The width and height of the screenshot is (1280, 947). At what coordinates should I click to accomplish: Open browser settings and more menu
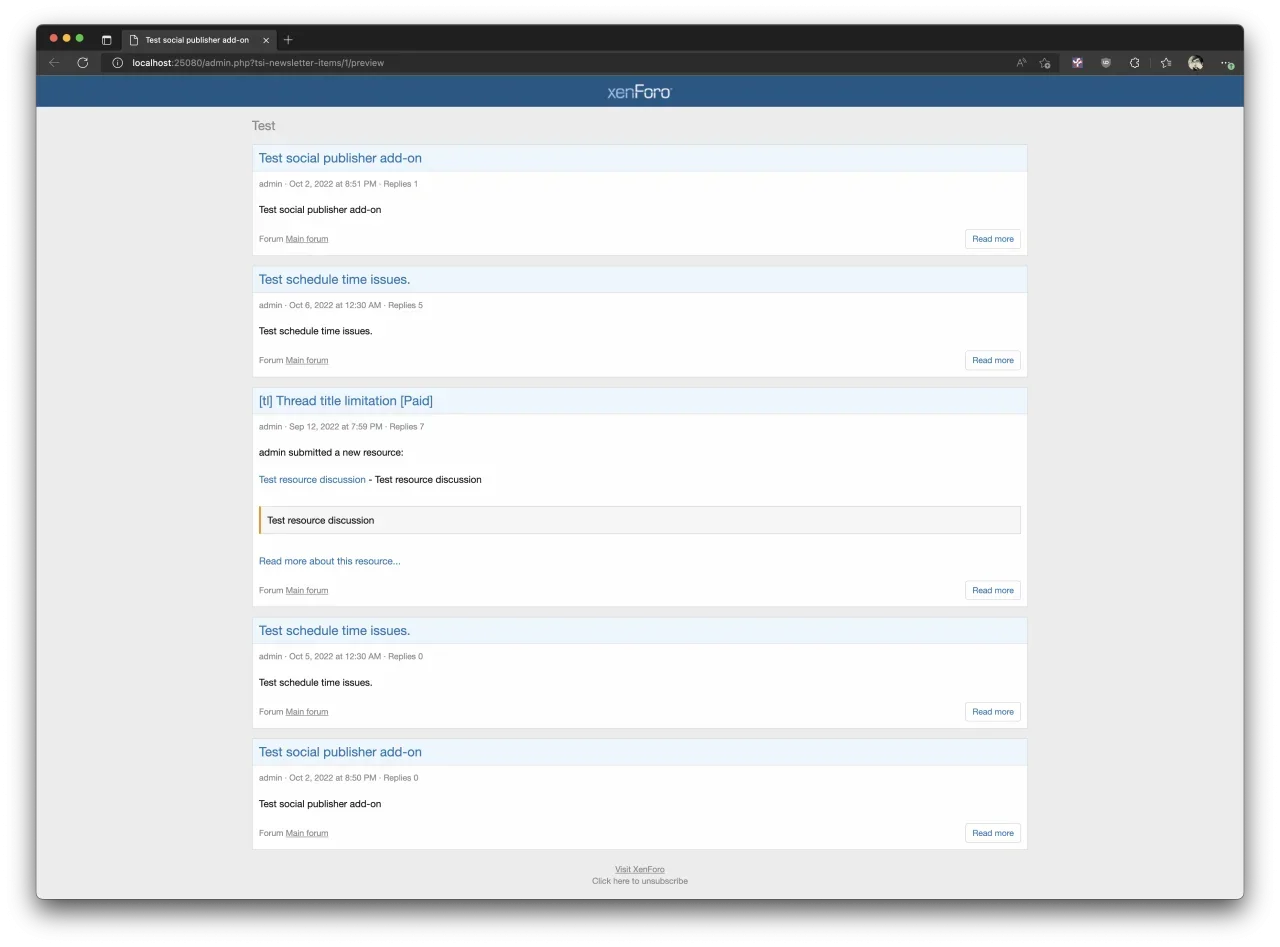[1227, 63]
